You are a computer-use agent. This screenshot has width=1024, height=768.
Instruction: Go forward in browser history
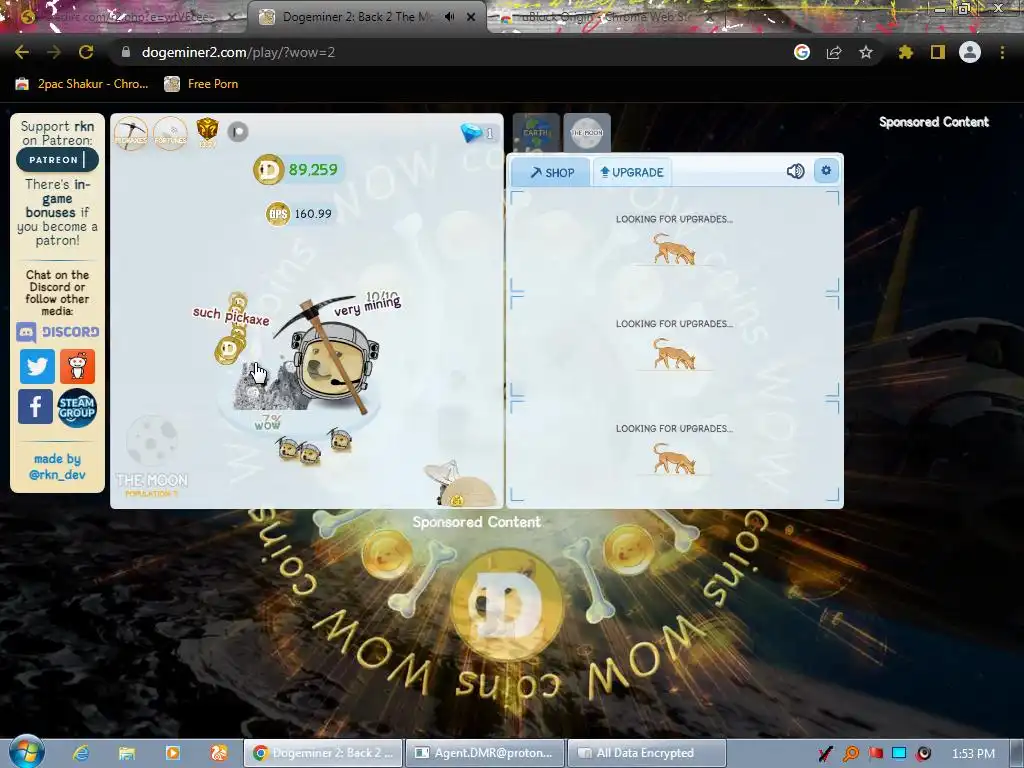tap(54, 52)
